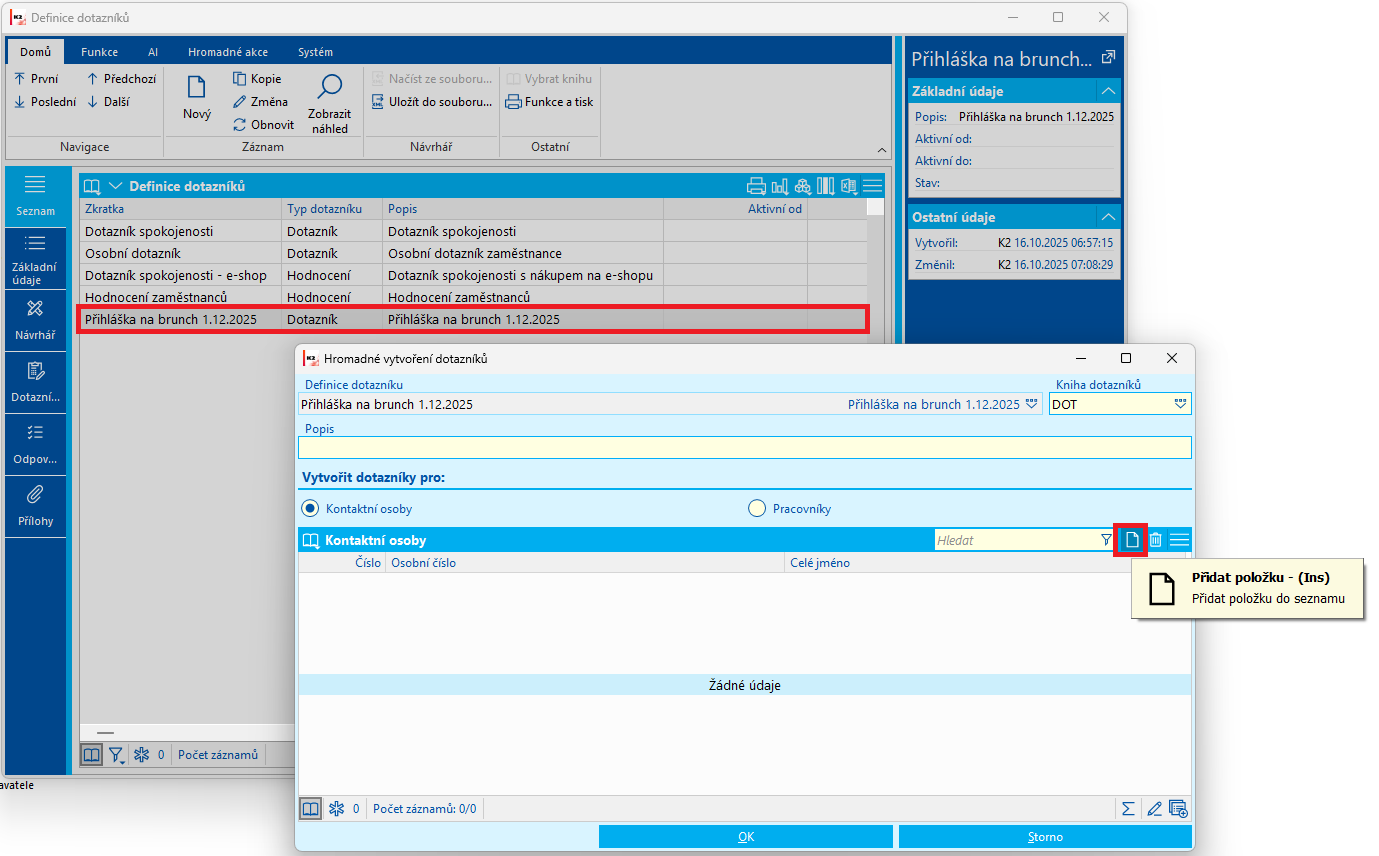Open the hamburger menu of Definice dotazníků grid

point(873,186)
